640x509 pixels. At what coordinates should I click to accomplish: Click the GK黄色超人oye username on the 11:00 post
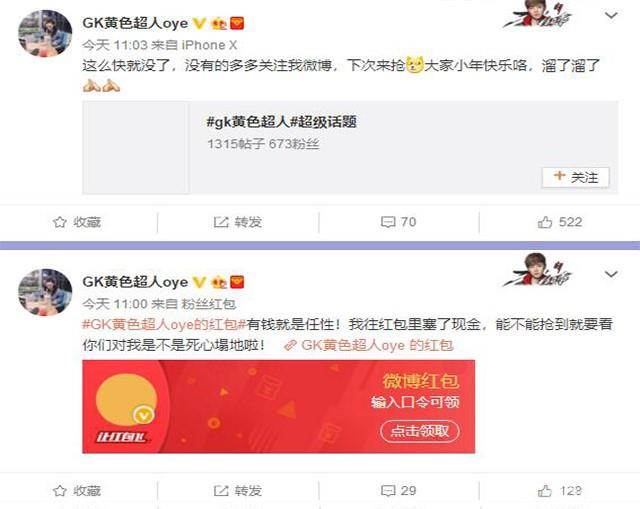click(x=135, y=282)
